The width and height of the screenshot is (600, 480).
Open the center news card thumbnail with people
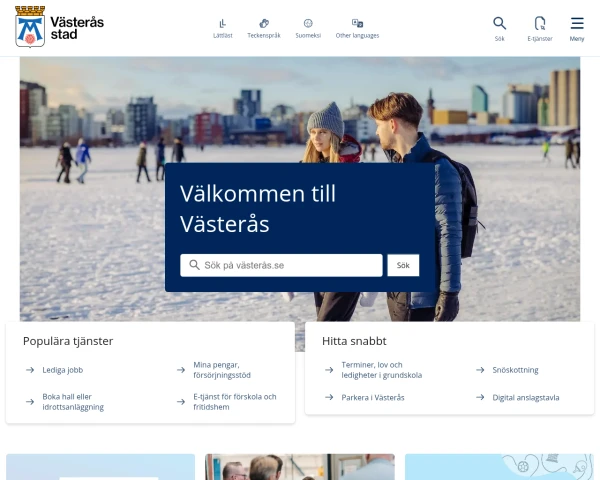300,467
